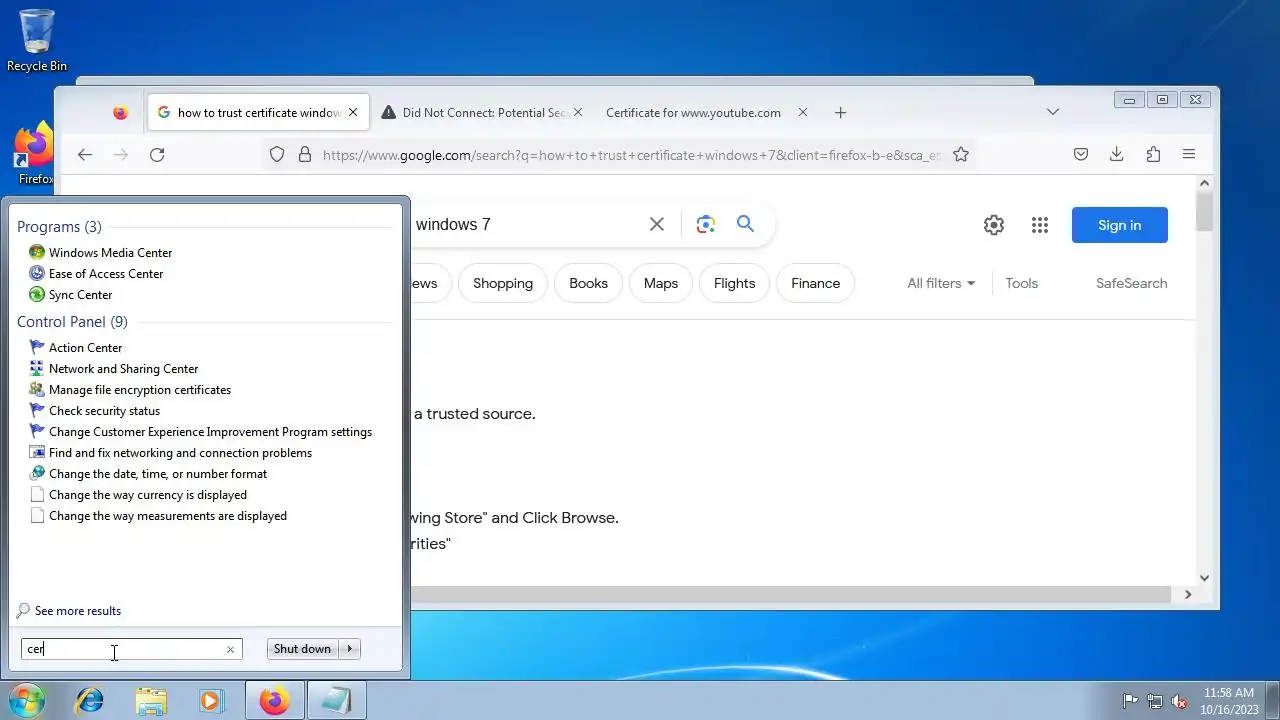This screenshot has width=1280, height=720.
Task: Search by image with Google Lens
Action: click(x=706, y=224)
